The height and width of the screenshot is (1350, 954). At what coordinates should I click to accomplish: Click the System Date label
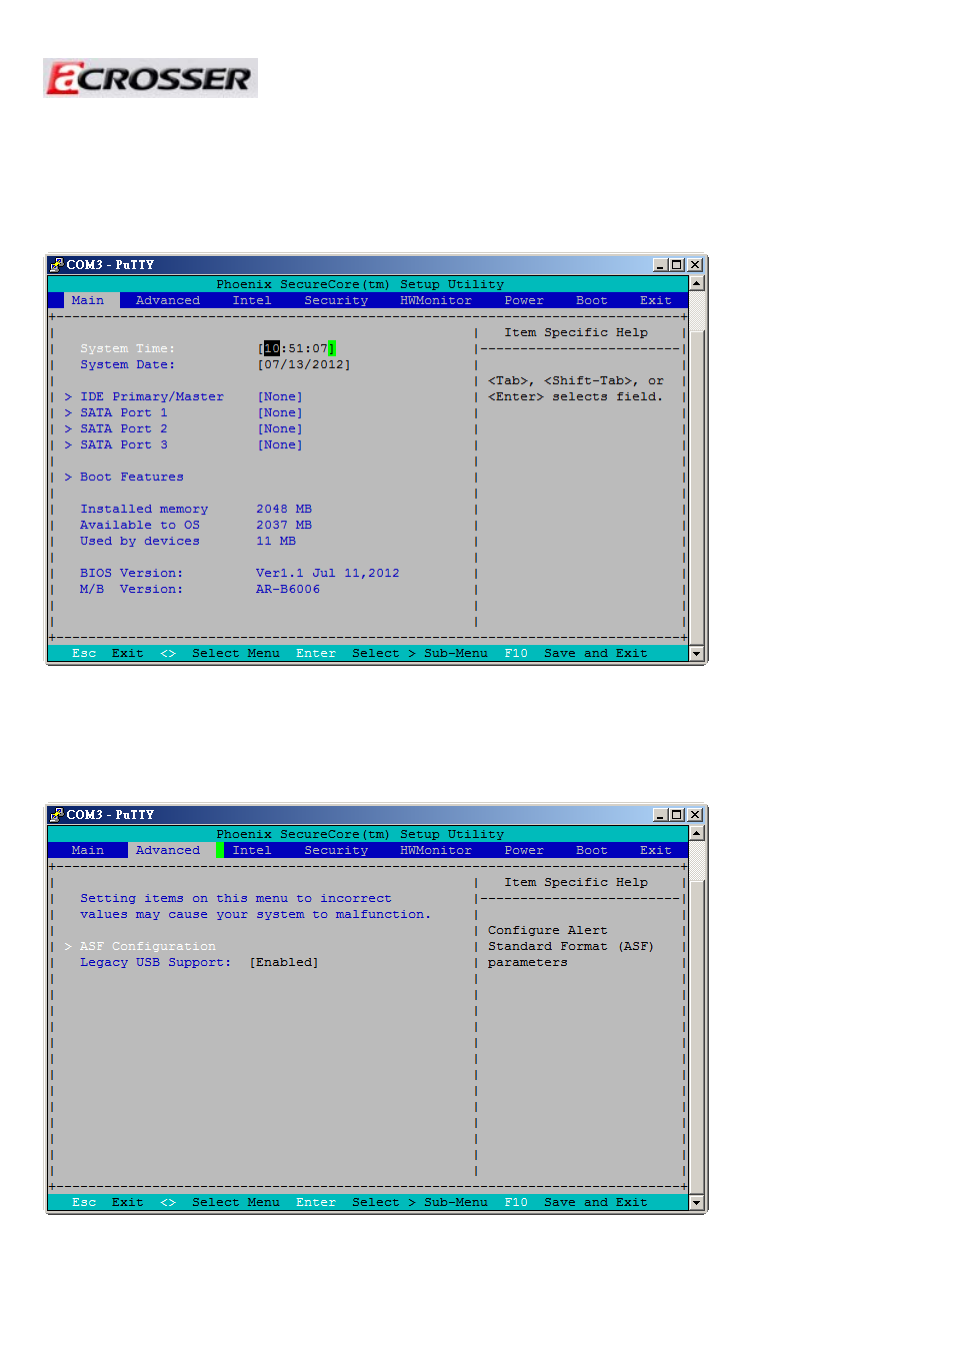[x=128, y=365]
